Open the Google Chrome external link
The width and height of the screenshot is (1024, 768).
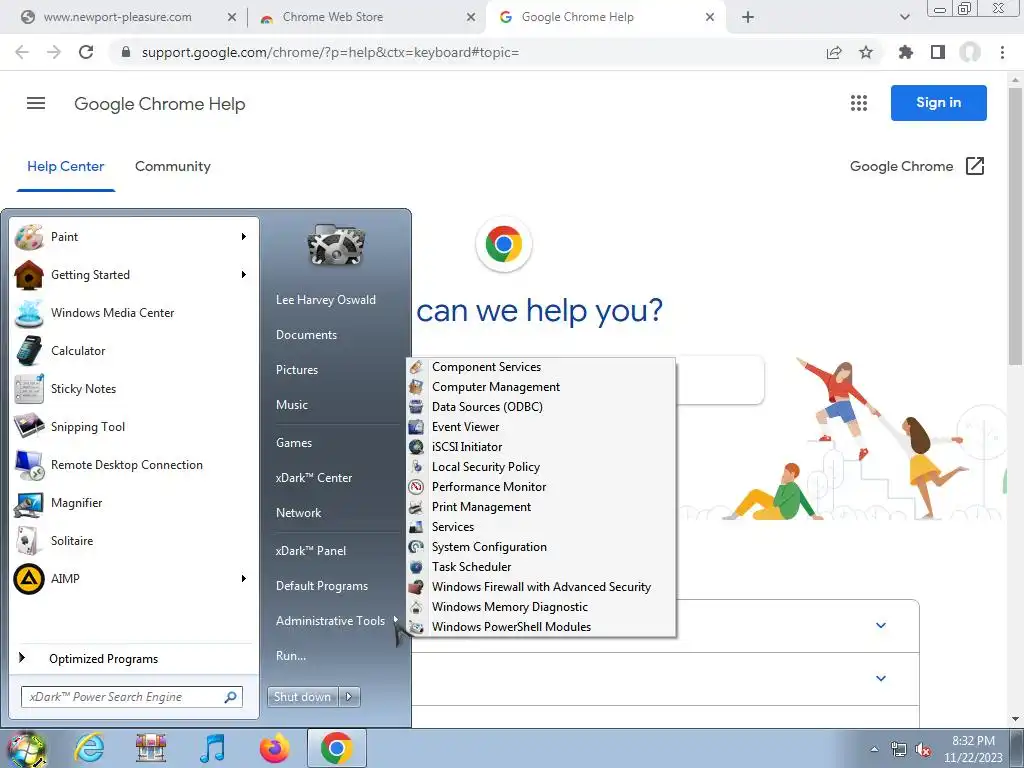coord(917,167)
